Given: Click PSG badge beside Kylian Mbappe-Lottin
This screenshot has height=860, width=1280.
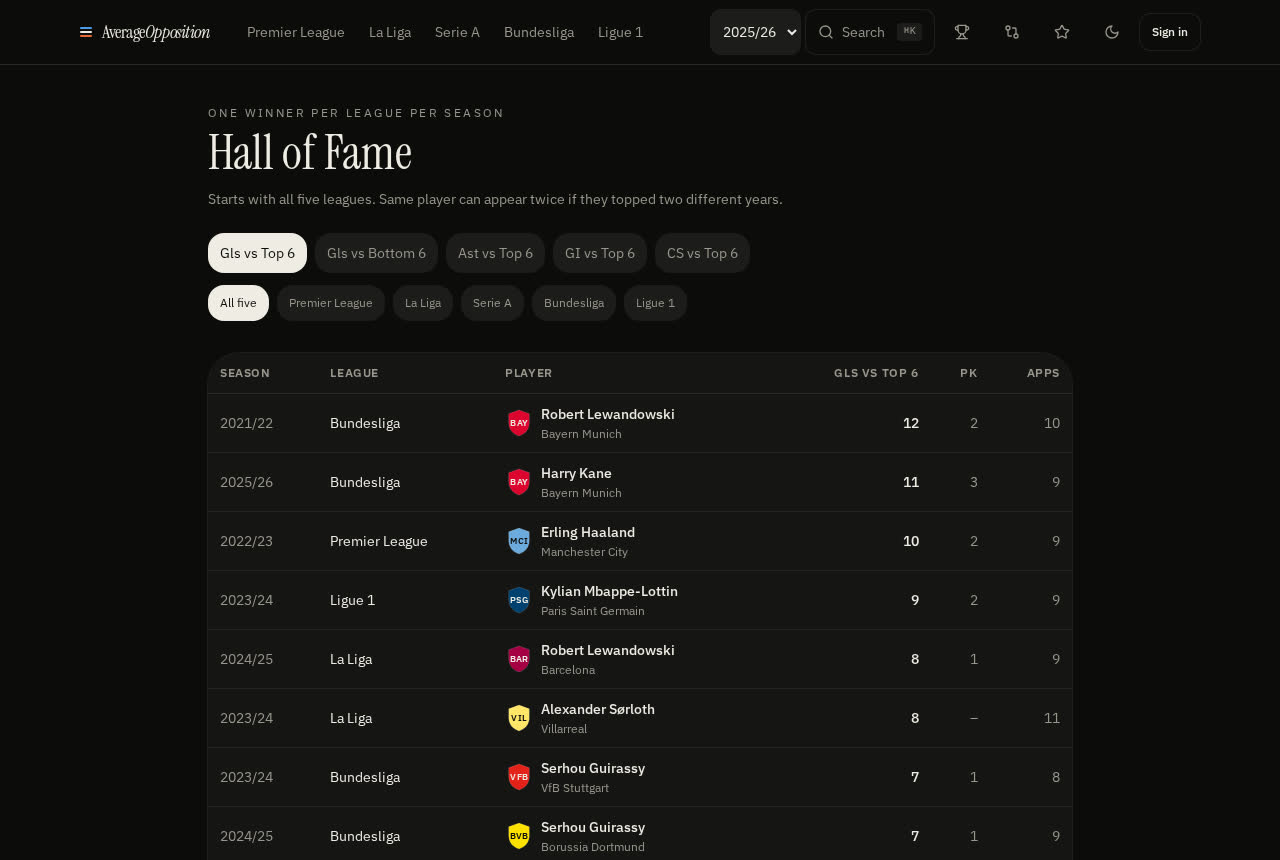Looking at the screenshot, I should (x=519, y=600).
